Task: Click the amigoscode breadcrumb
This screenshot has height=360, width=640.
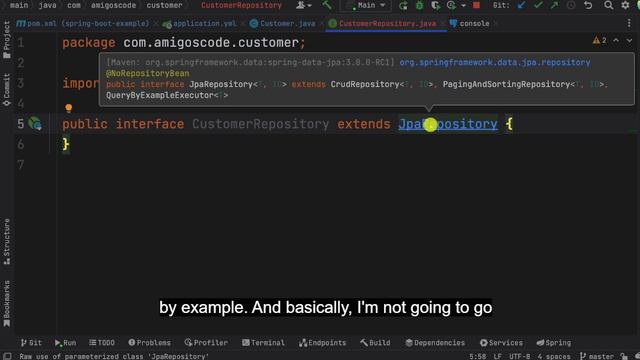Action: coord(113,5)
